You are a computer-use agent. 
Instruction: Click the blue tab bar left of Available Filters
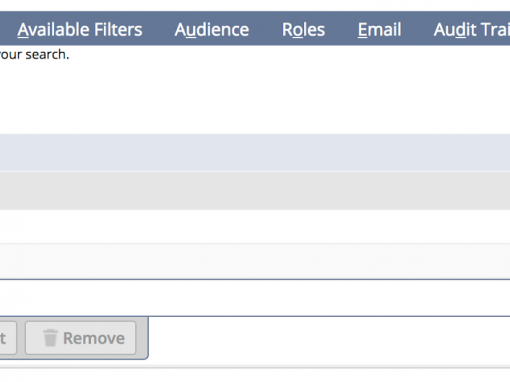coord(8,28)
